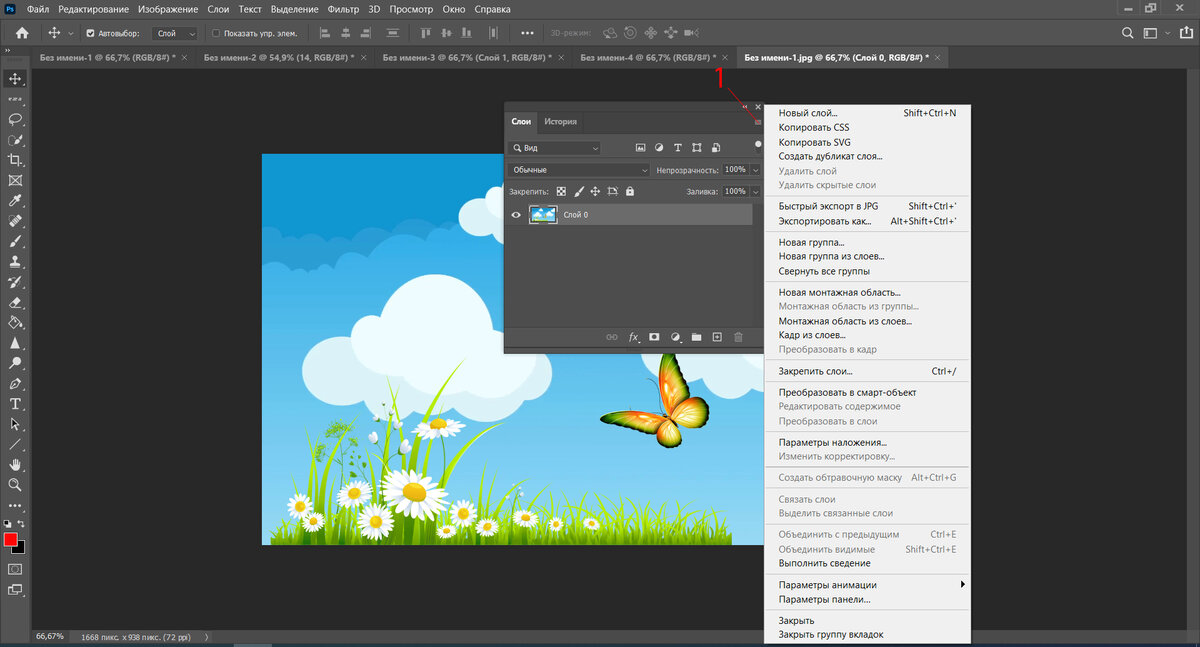
Task: Select the Eyedropper tool
Action: [15, 201]
